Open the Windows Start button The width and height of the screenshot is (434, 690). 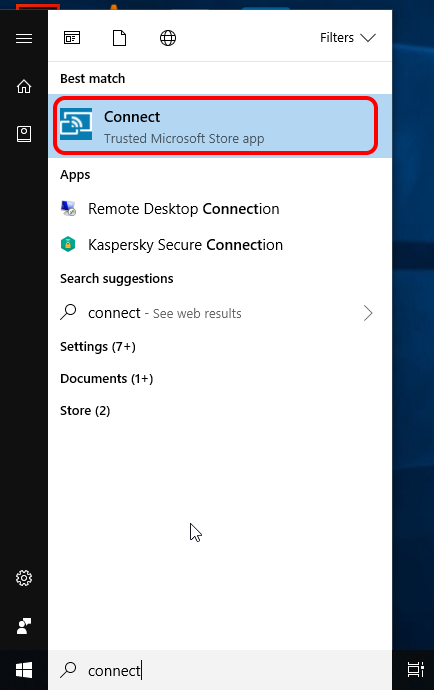[x=24, y=670]
